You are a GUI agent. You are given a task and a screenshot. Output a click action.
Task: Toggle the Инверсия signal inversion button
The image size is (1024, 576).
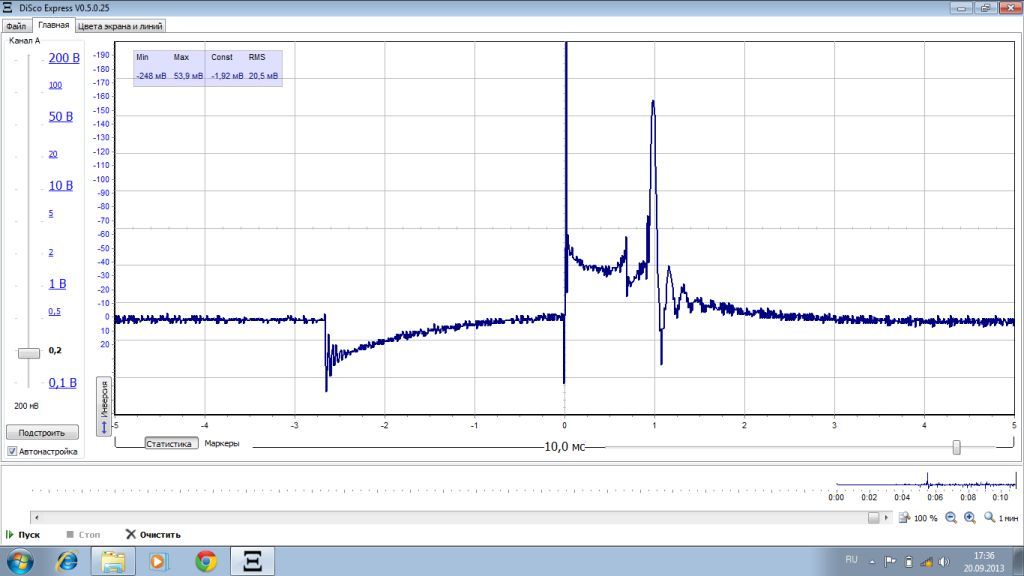click(x=104, y=406)
